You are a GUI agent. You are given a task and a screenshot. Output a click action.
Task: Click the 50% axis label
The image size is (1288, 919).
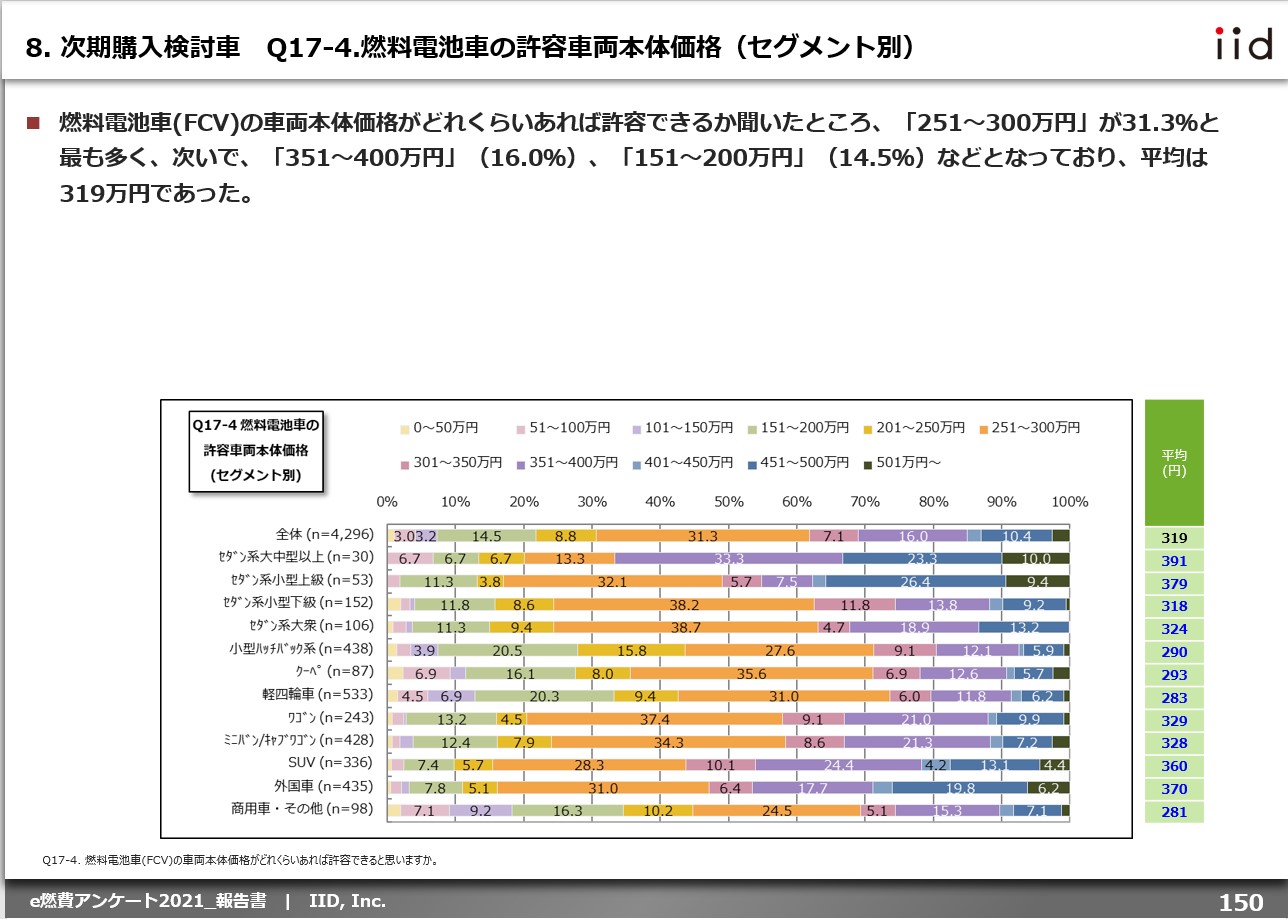coord(729,502)
